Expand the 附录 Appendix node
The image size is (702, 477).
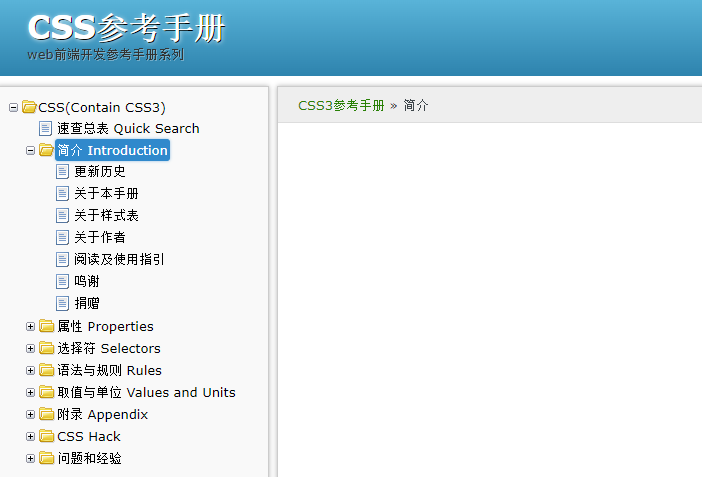[30, 415]
